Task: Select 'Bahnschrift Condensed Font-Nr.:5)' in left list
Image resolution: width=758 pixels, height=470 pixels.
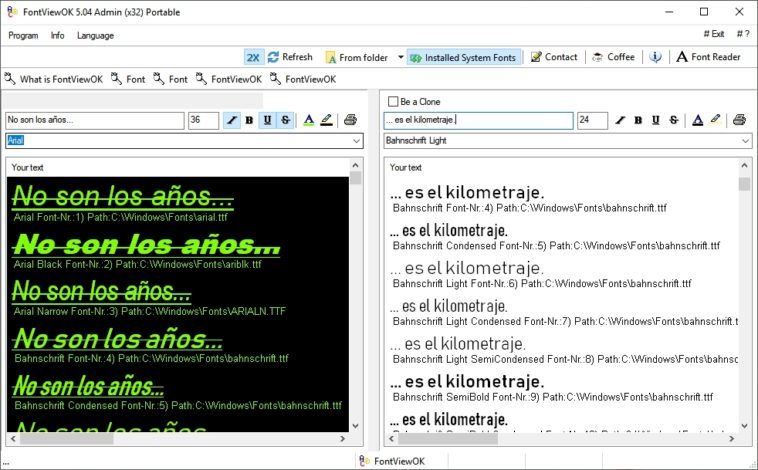Action: tap(178, 406)
